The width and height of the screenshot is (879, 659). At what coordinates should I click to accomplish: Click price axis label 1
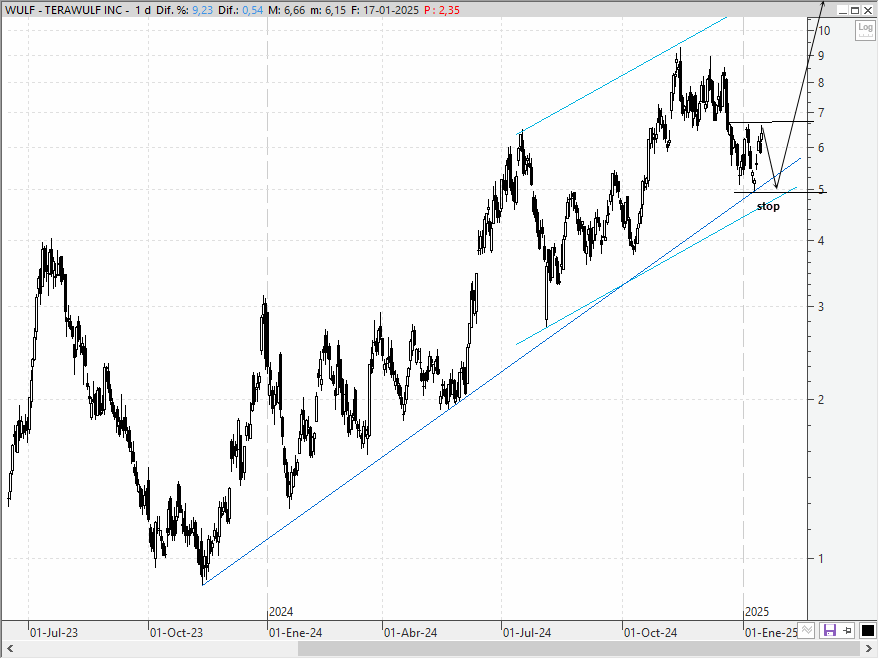pyautogui.click(x=821, y=559)
